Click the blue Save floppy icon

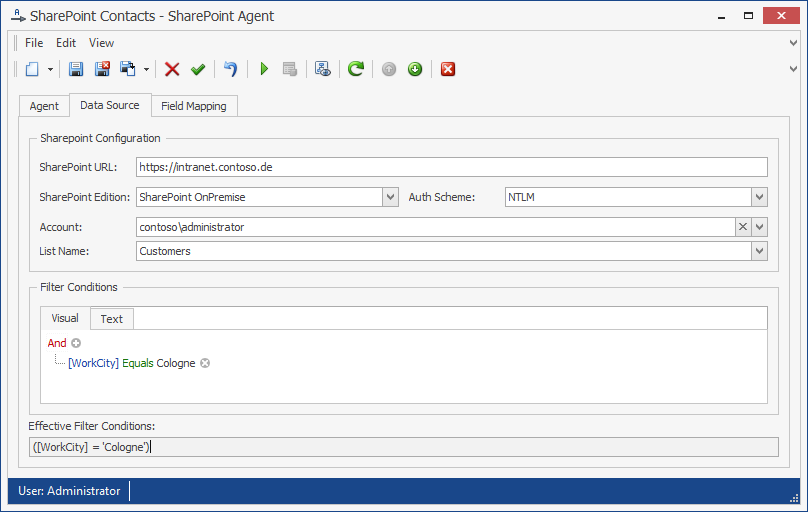(76, 69)
